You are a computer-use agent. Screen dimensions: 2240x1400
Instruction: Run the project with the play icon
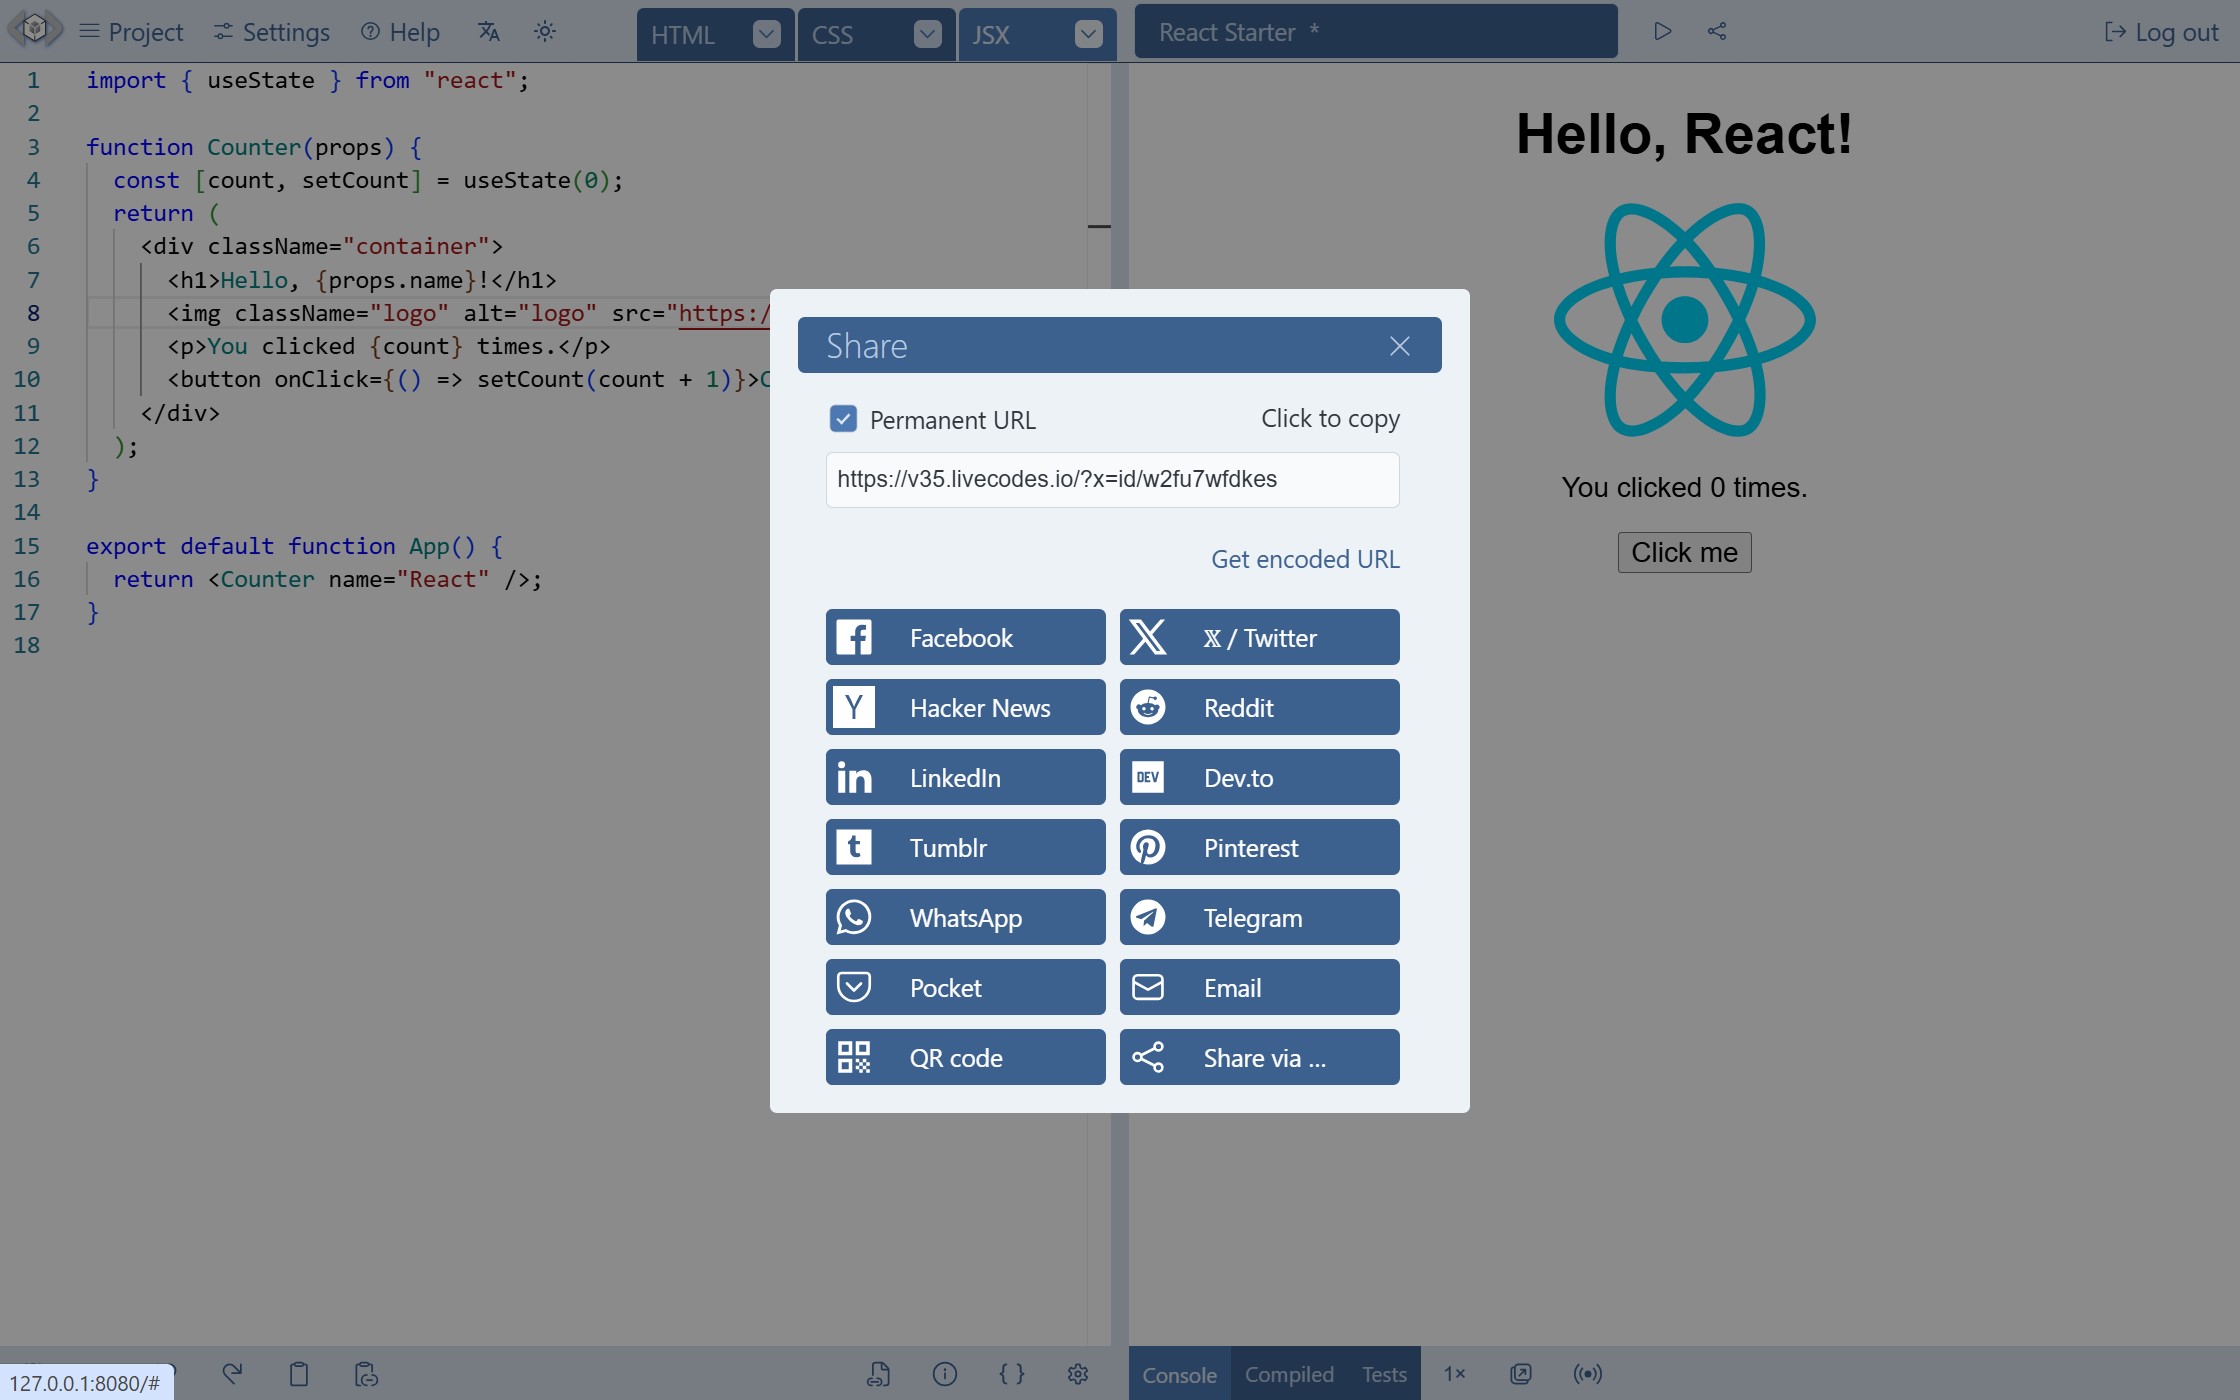pyautogui.click(x=1663, y=31)
